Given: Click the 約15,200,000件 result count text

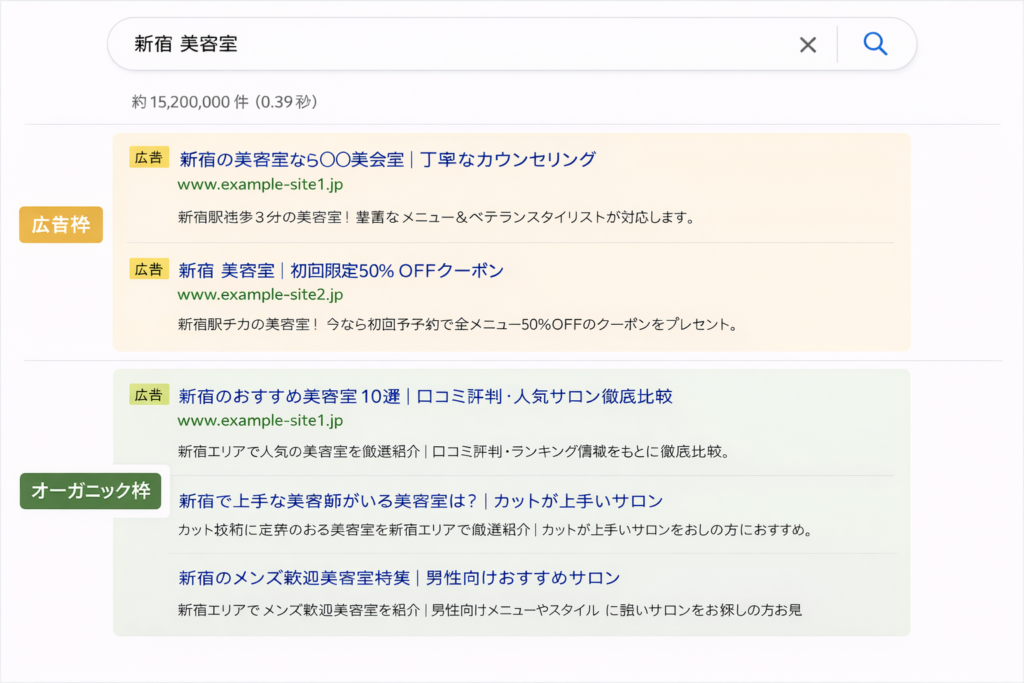Looking at the screenshot, I should [225, 102].
